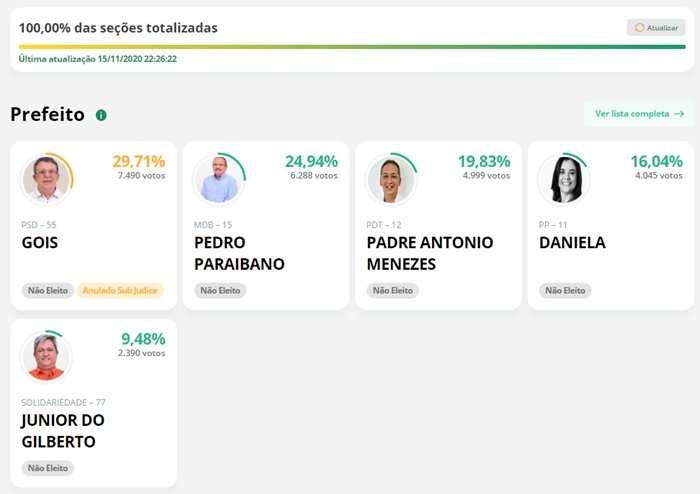Click Não Eleito badge on Daniela card
This screenshot has width=700, height=494.
click(565, 291)
